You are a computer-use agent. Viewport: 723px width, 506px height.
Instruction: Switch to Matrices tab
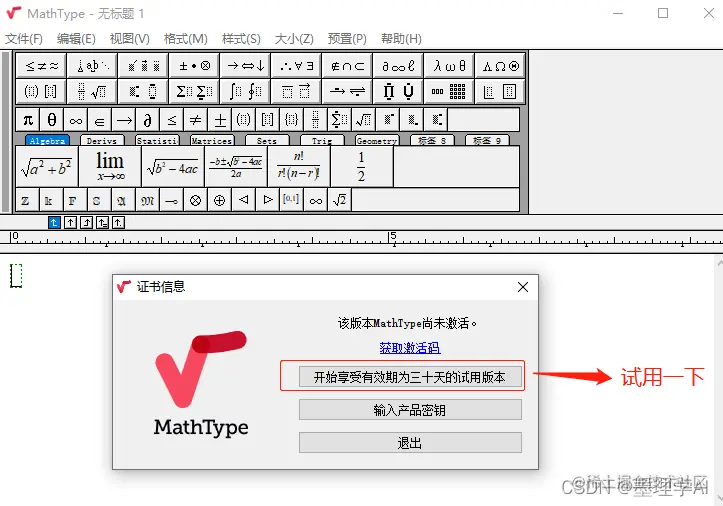(x=212, y=140)
